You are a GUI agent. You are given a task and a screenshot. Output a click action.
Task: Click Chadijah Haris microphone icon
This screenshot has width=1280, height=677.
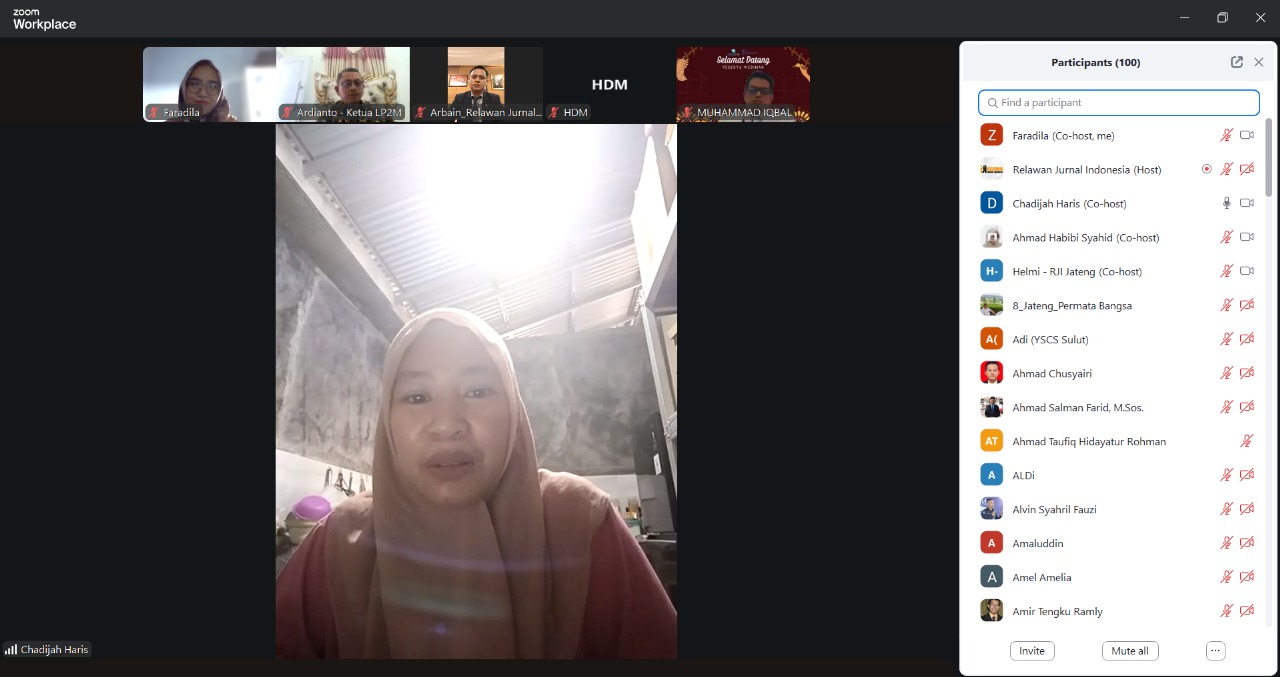[1226, 203]
